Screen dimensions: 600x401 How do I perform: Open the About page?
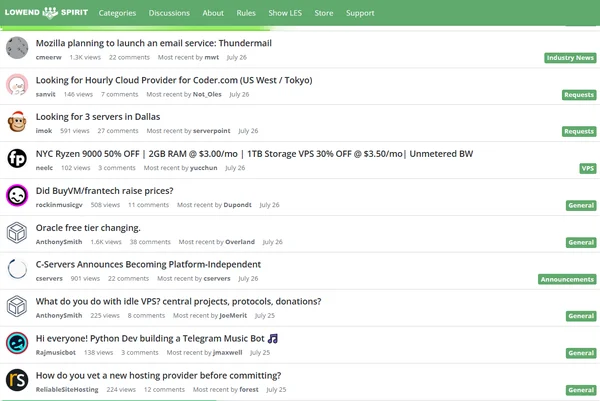coord(213,13)
